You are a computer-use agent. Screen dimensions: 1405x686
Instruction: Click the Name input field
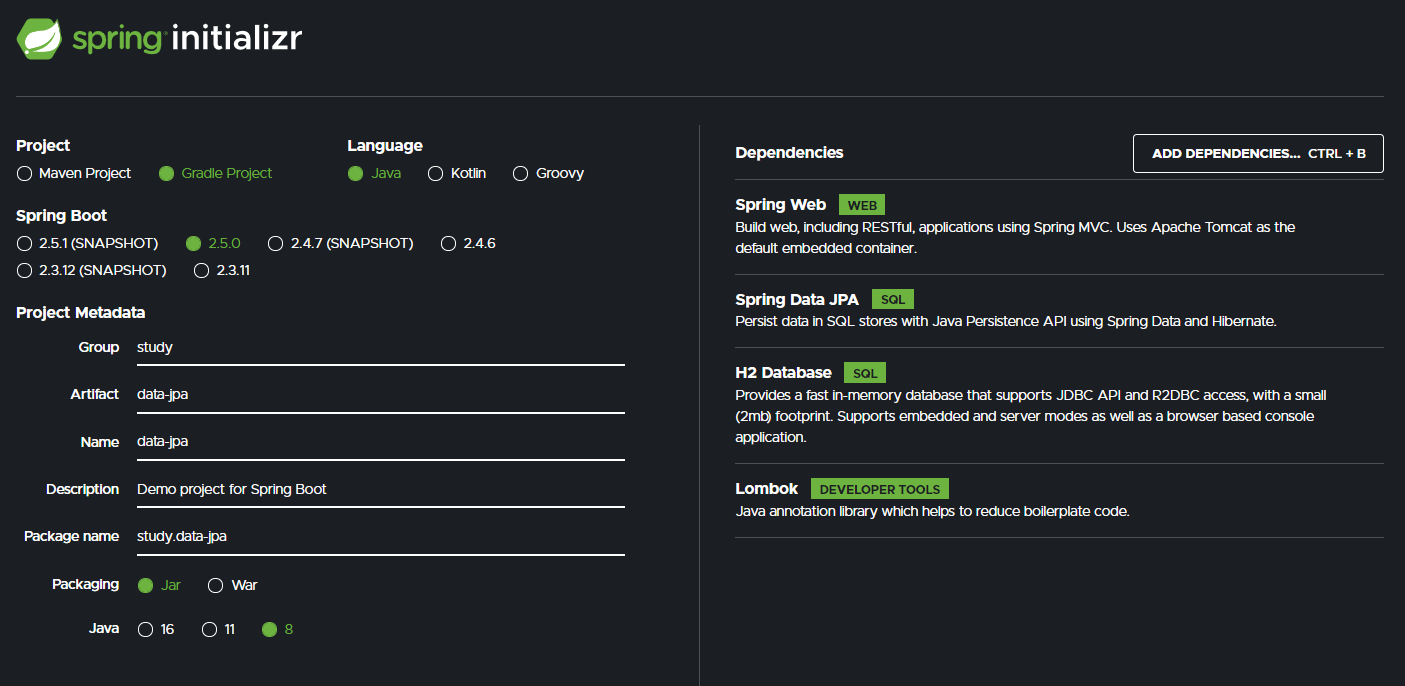(381, 442)
